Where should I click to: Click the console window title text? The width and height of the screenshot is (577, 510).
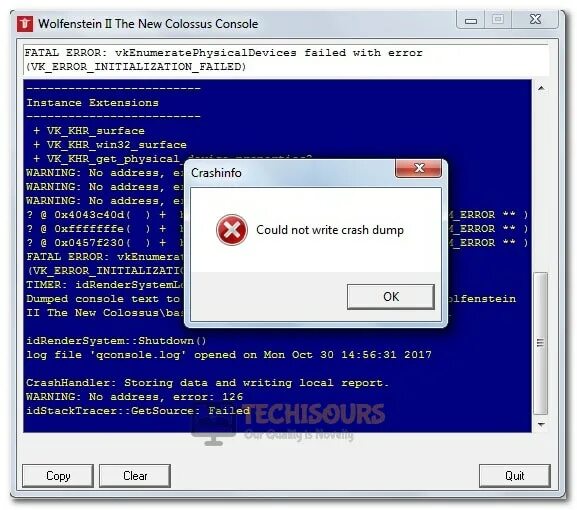coord(148,24)
